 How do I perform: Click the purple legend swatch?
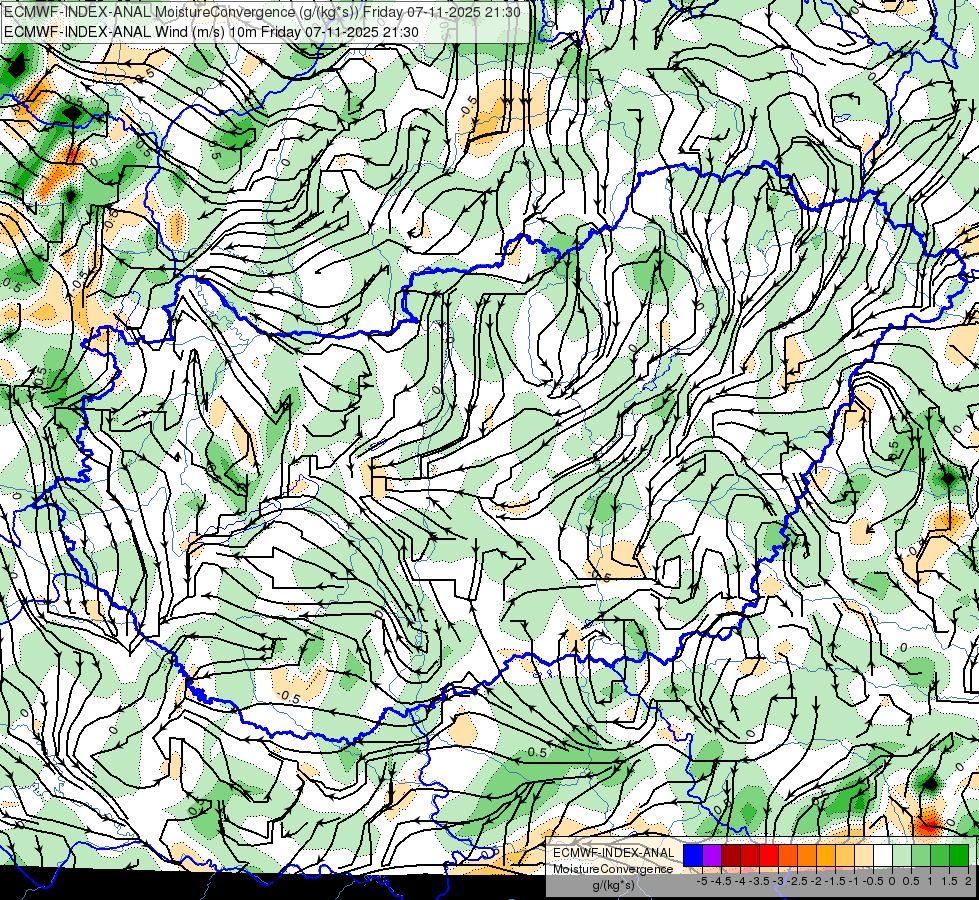coord(712,856)
